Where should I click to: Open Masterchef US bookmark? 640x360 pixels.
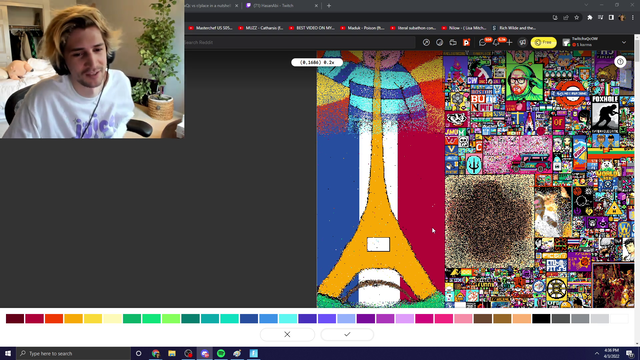[211, 28]
